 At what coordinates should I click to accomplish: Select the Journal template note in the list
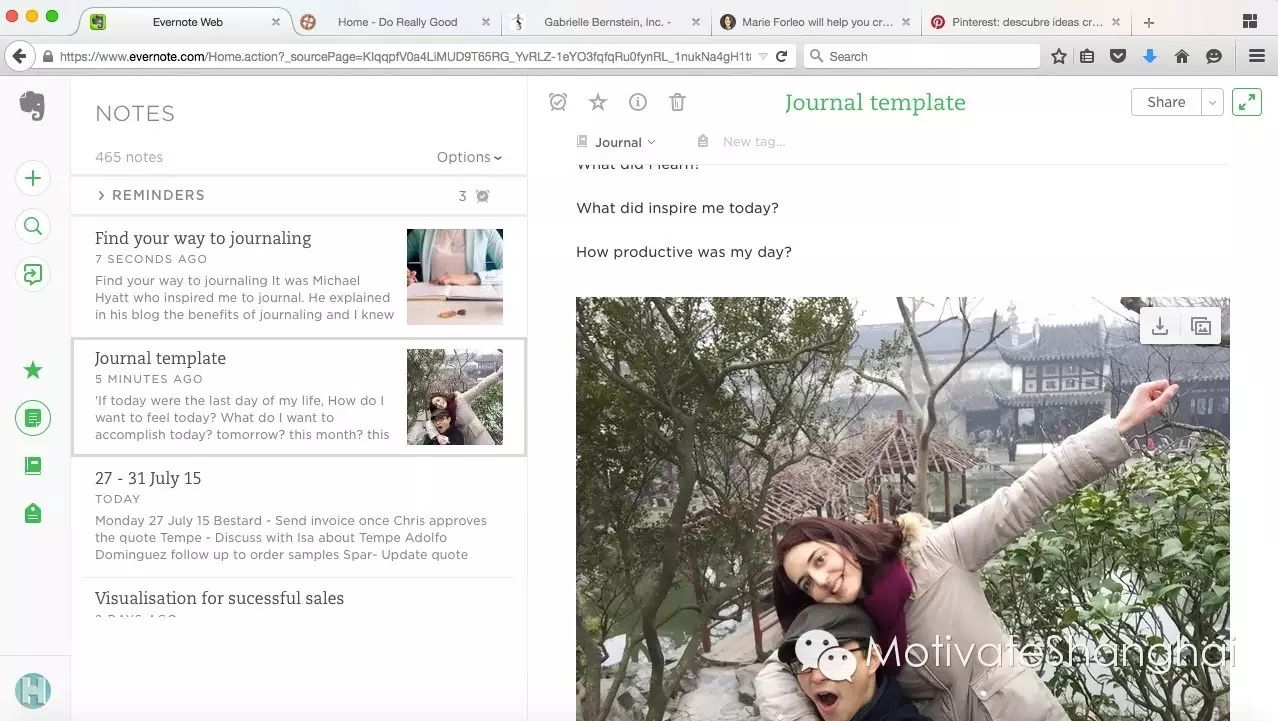tap(299, 397)
